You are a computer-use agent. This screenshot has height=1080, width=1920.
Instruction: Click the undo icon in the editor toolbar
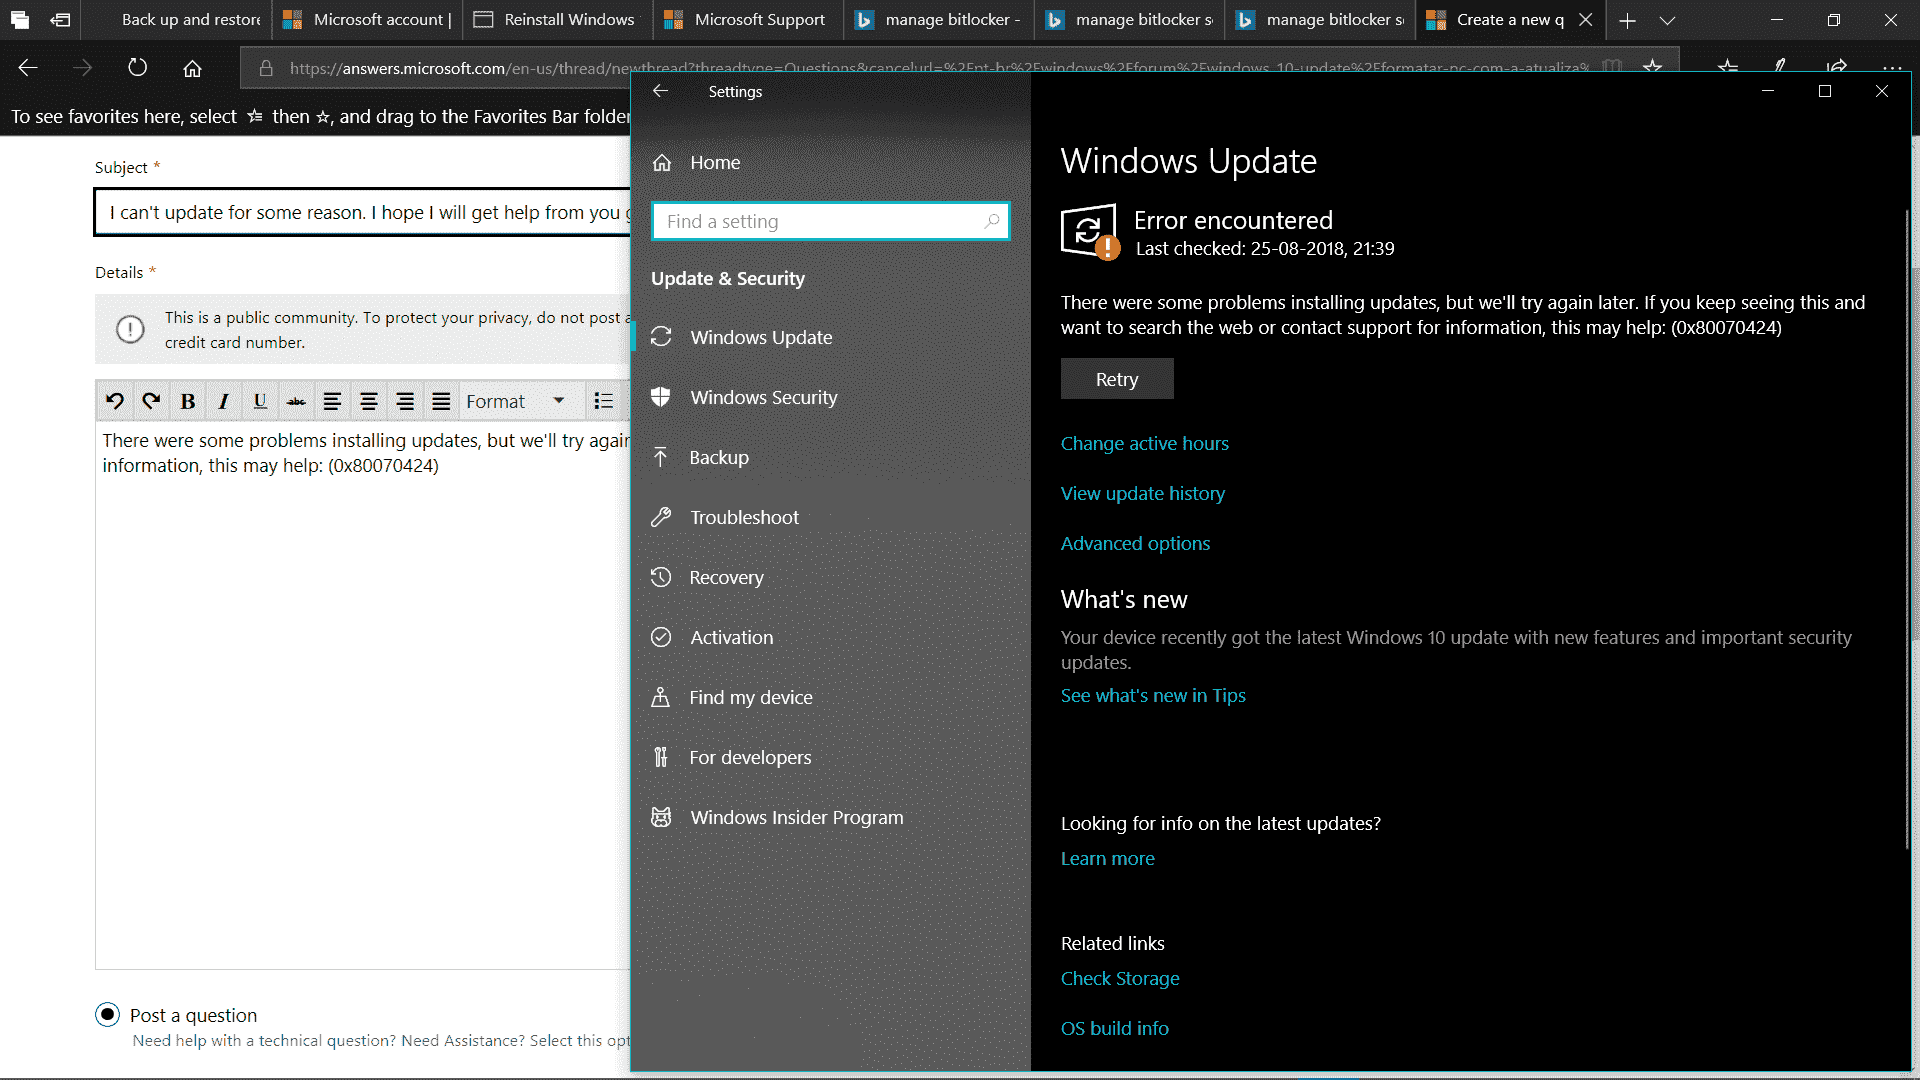114,401
